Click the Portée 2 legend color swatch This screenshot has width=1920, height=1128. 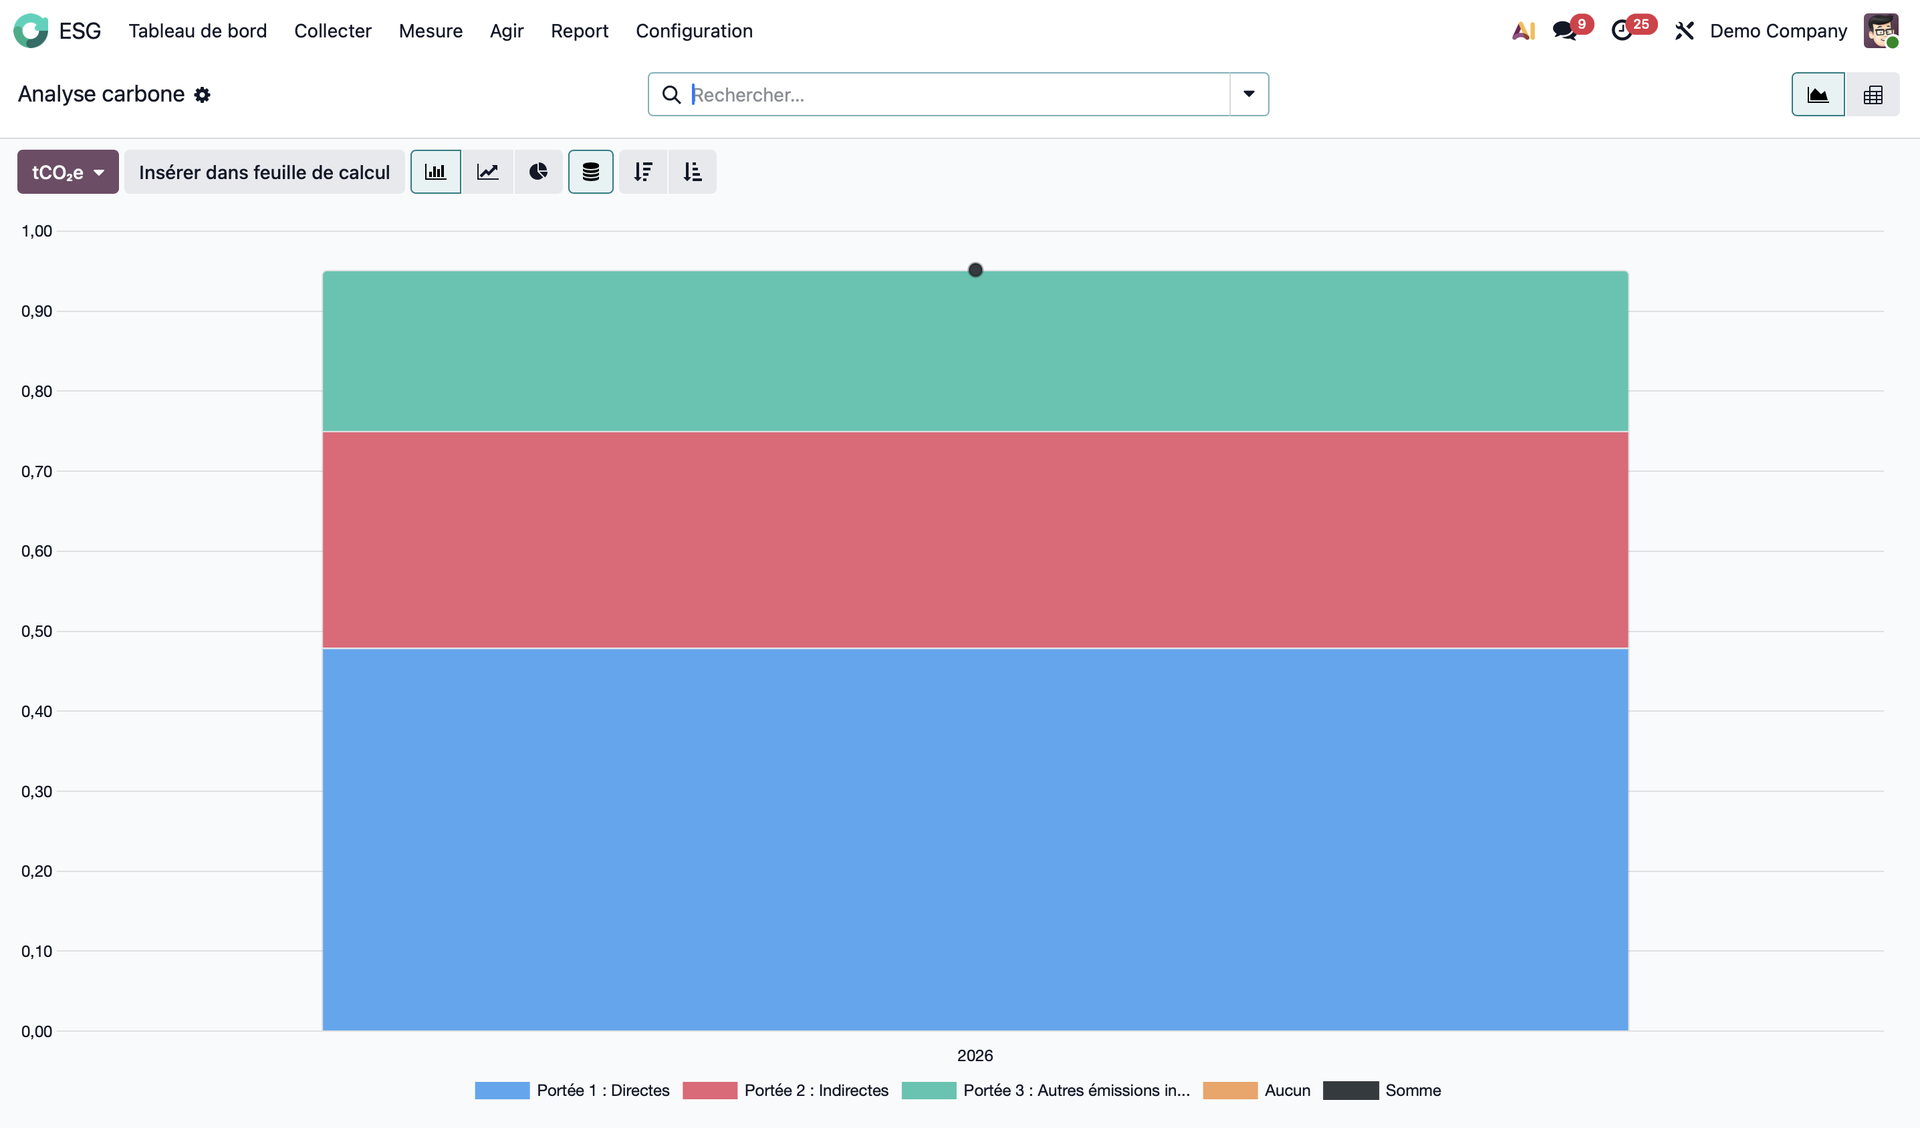pos(710,1090)
